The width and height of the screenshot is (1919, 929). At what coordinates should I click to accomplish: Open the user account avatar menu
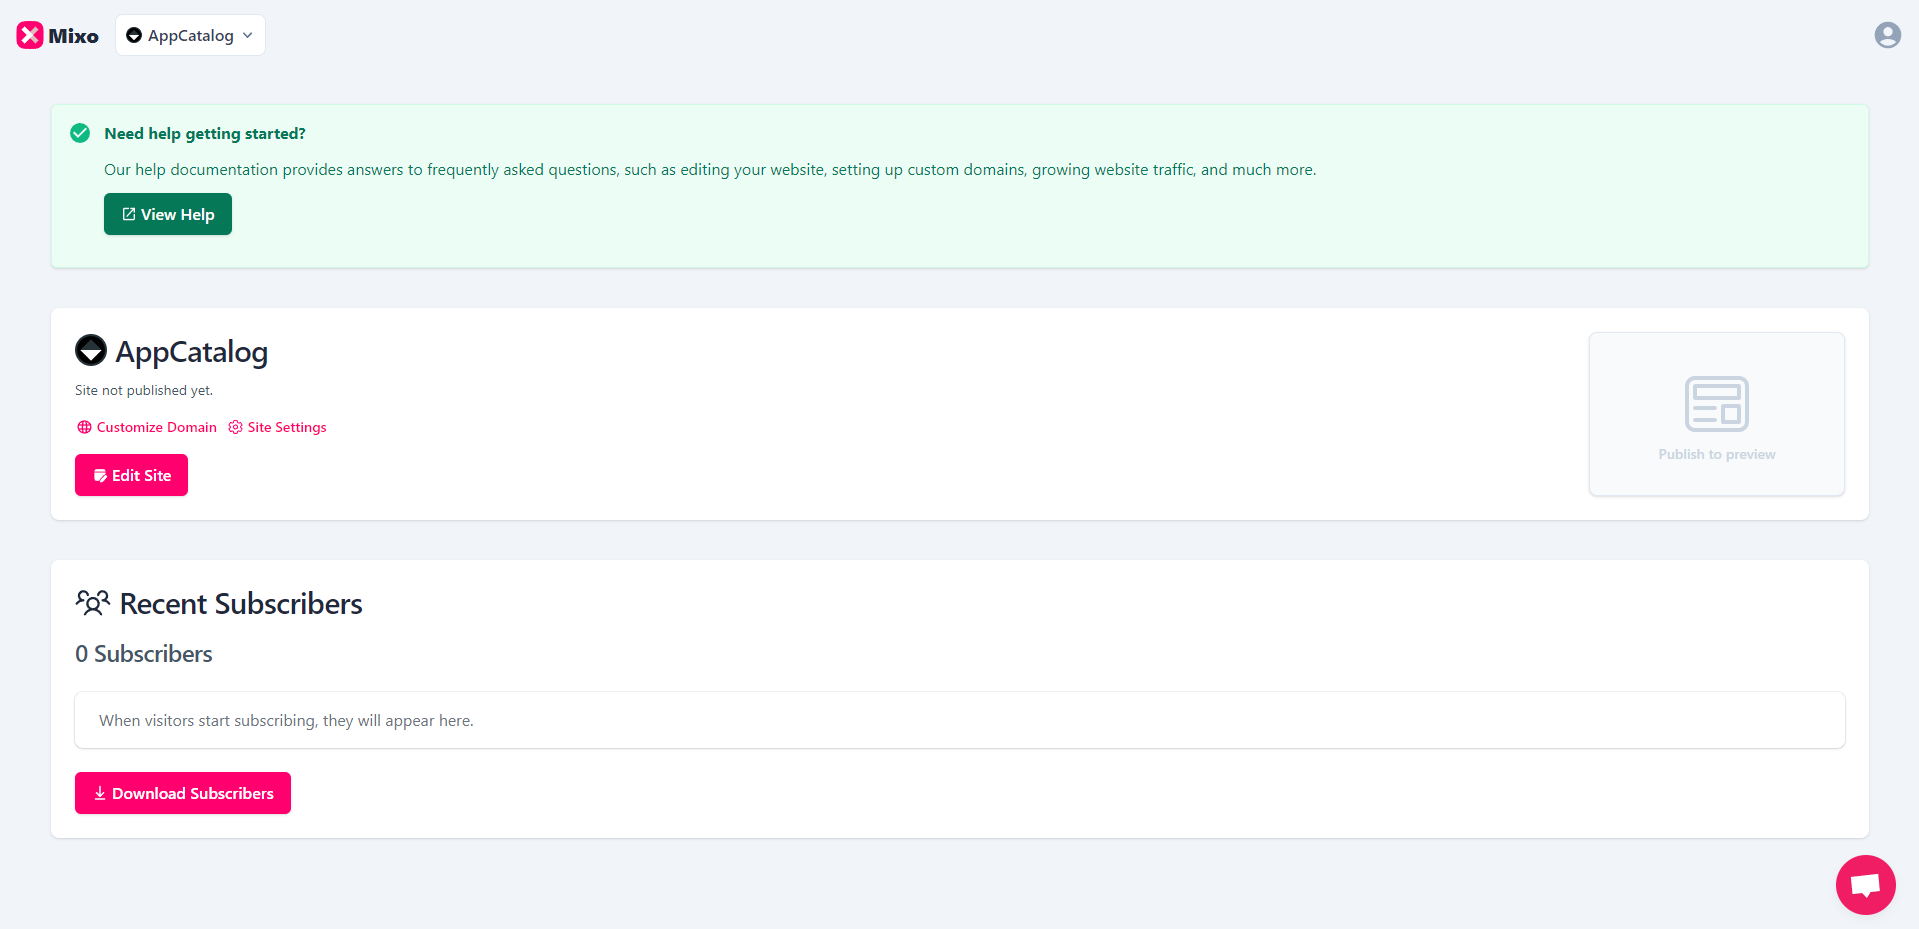pyautogui.click(x=1887, y=35)
